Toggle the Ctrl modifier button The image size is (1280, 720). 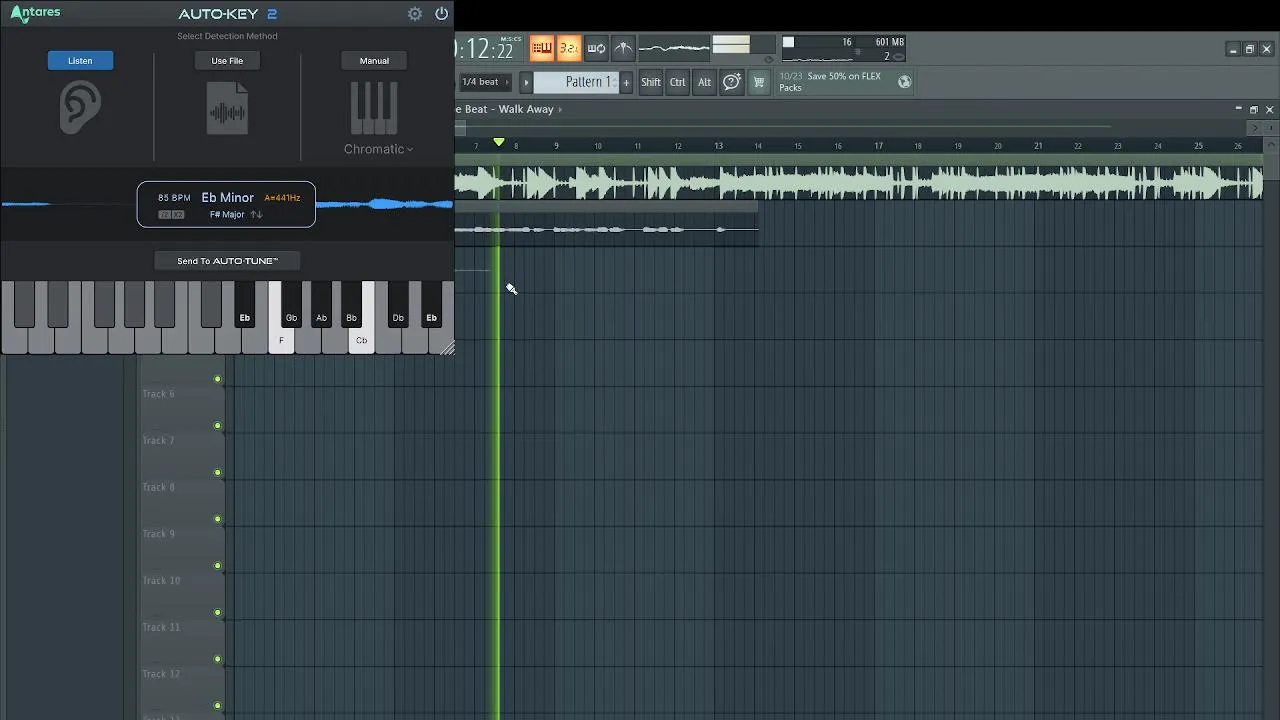click(678, 82)
